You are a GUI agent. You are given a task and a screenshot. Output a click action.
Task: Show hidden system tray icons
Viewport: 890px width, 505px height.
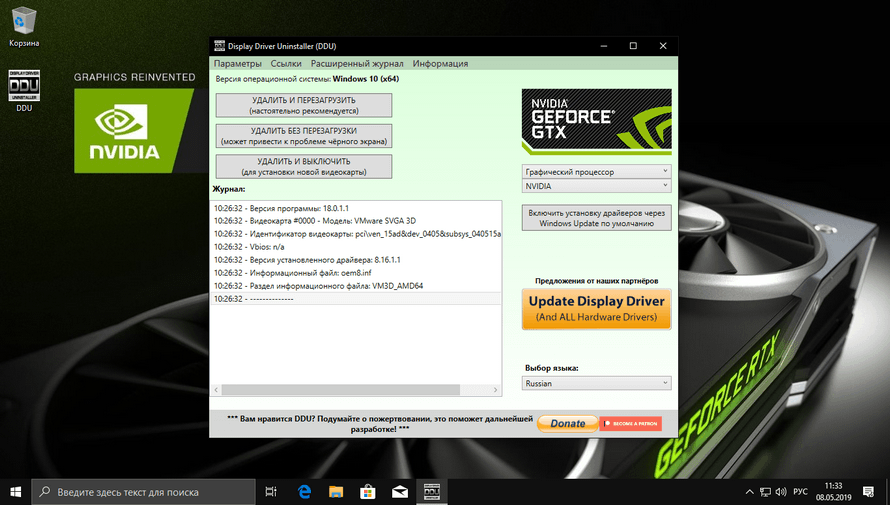click(749, 492)
